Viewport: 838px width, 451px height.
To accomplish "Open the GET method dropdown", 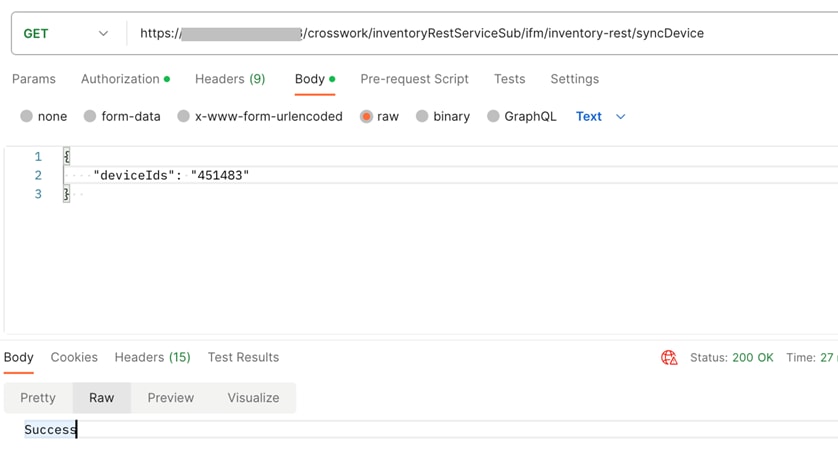I will [x=65, y=33].
